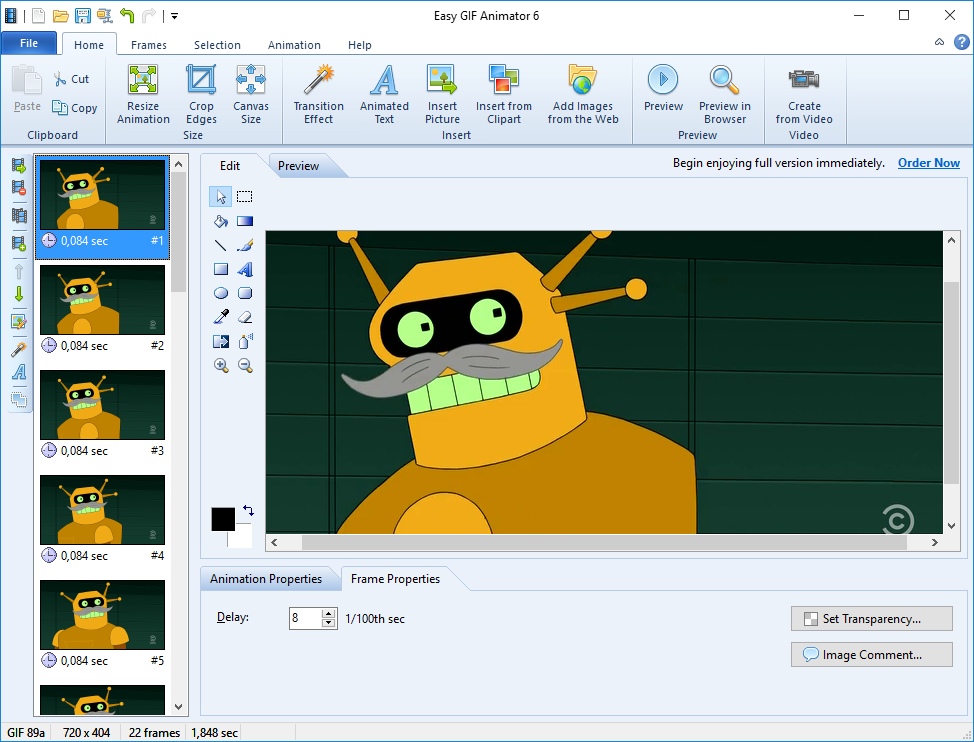Collapse the ribbon with the caret icon
This screenshot has height=742, width=974.
pos(939,42)
